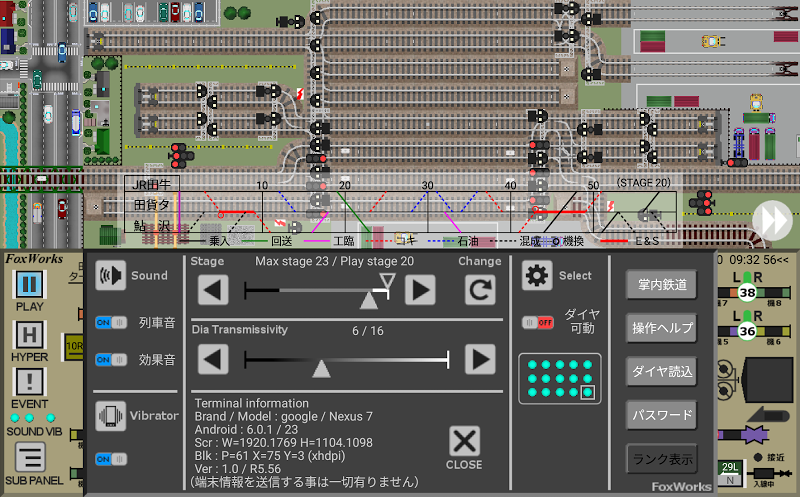Open the SUB PANEL menu icon
The height and width of the screenshot is (497, 800).
click(x=30, y=457)
